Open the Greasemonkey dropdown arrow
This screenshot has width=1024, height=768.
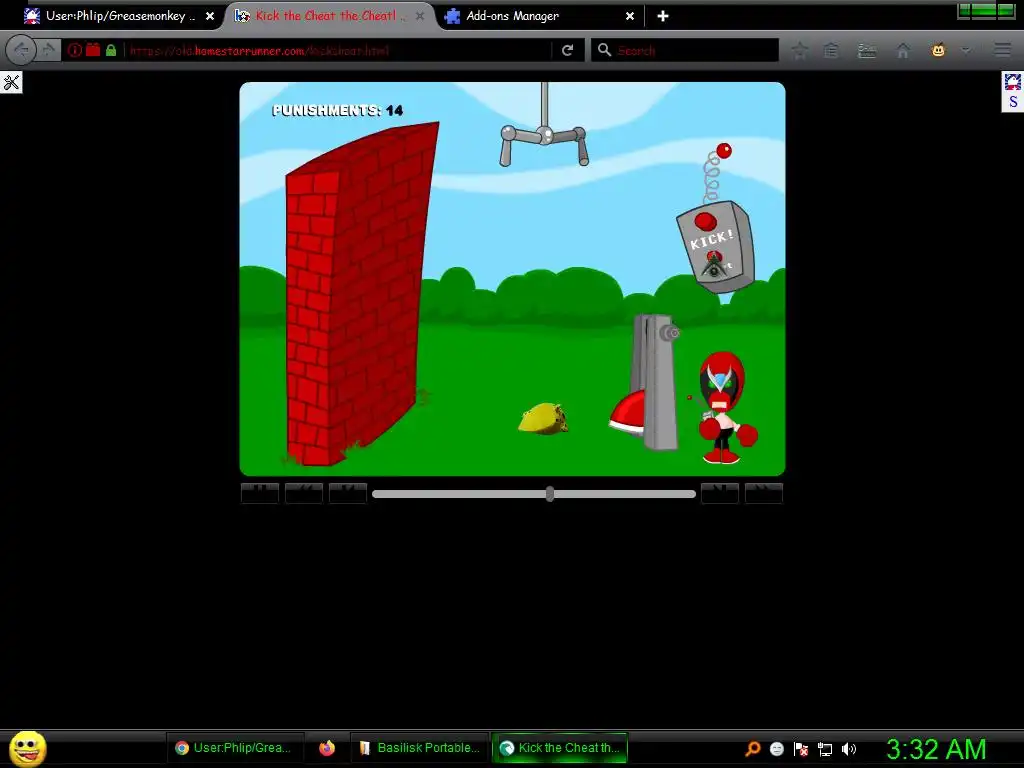pyautogui.click(x=965, y=50)
